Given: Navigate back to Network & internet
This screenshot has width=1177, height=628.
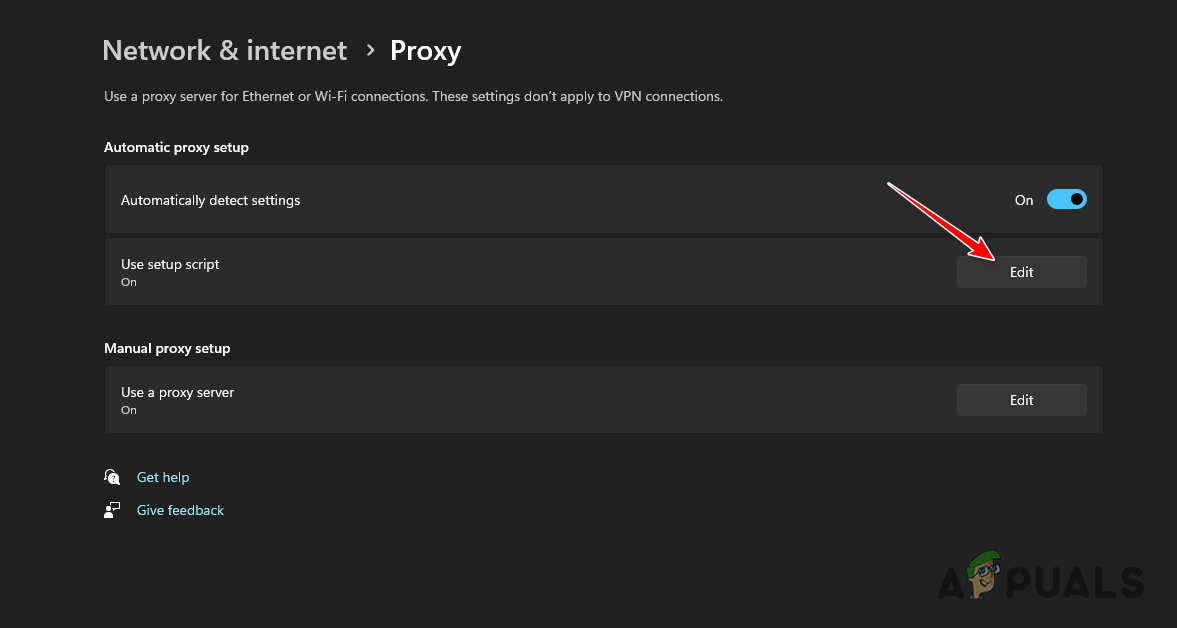Looking at the screenshot, I should [224, 50].
